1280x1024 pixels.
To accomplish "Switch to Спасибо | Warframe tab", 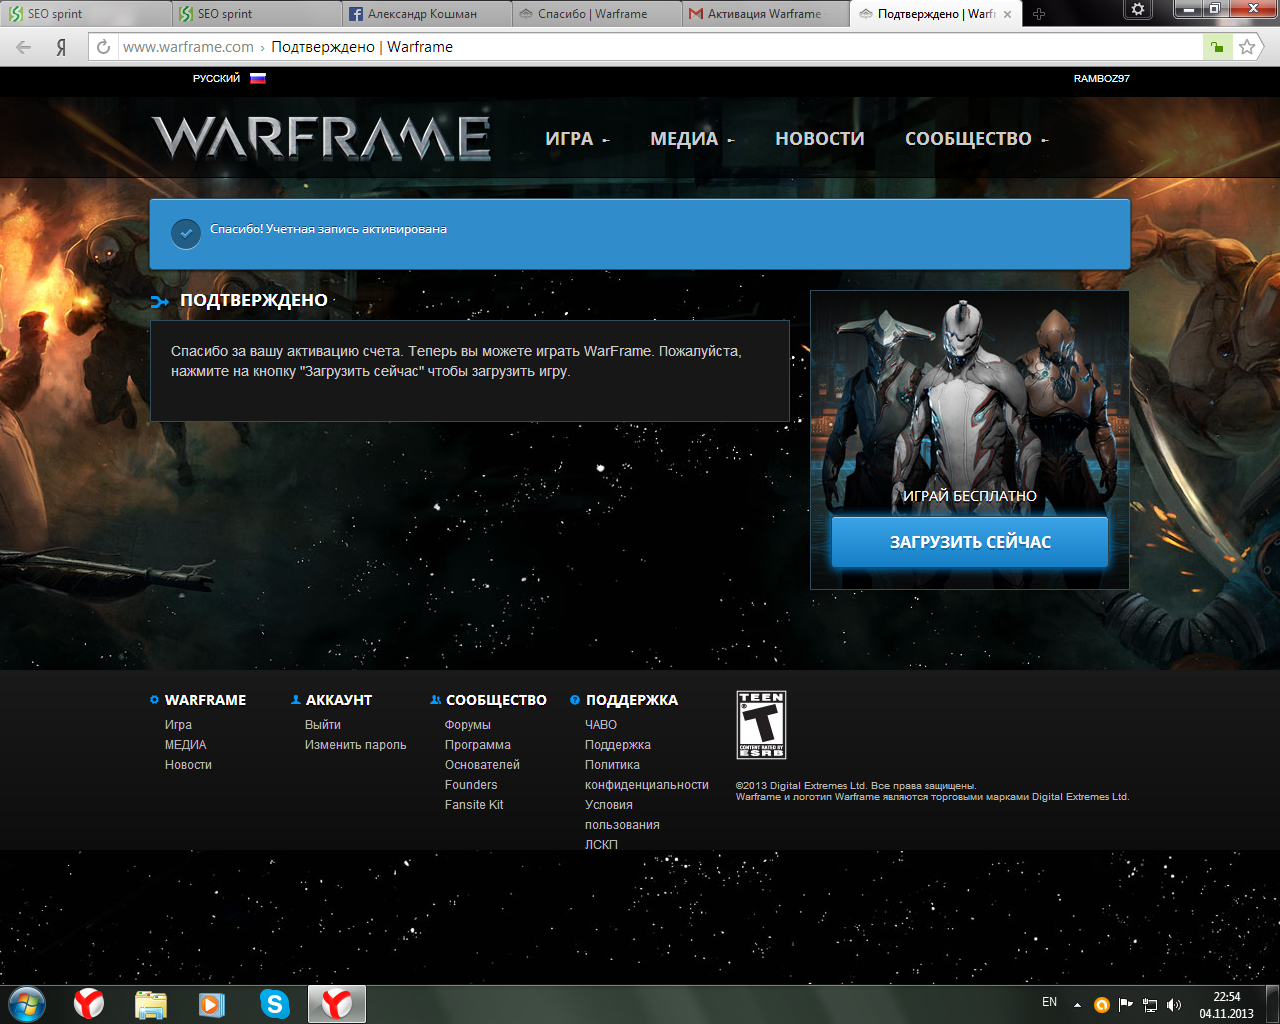I will click(596, 14).
